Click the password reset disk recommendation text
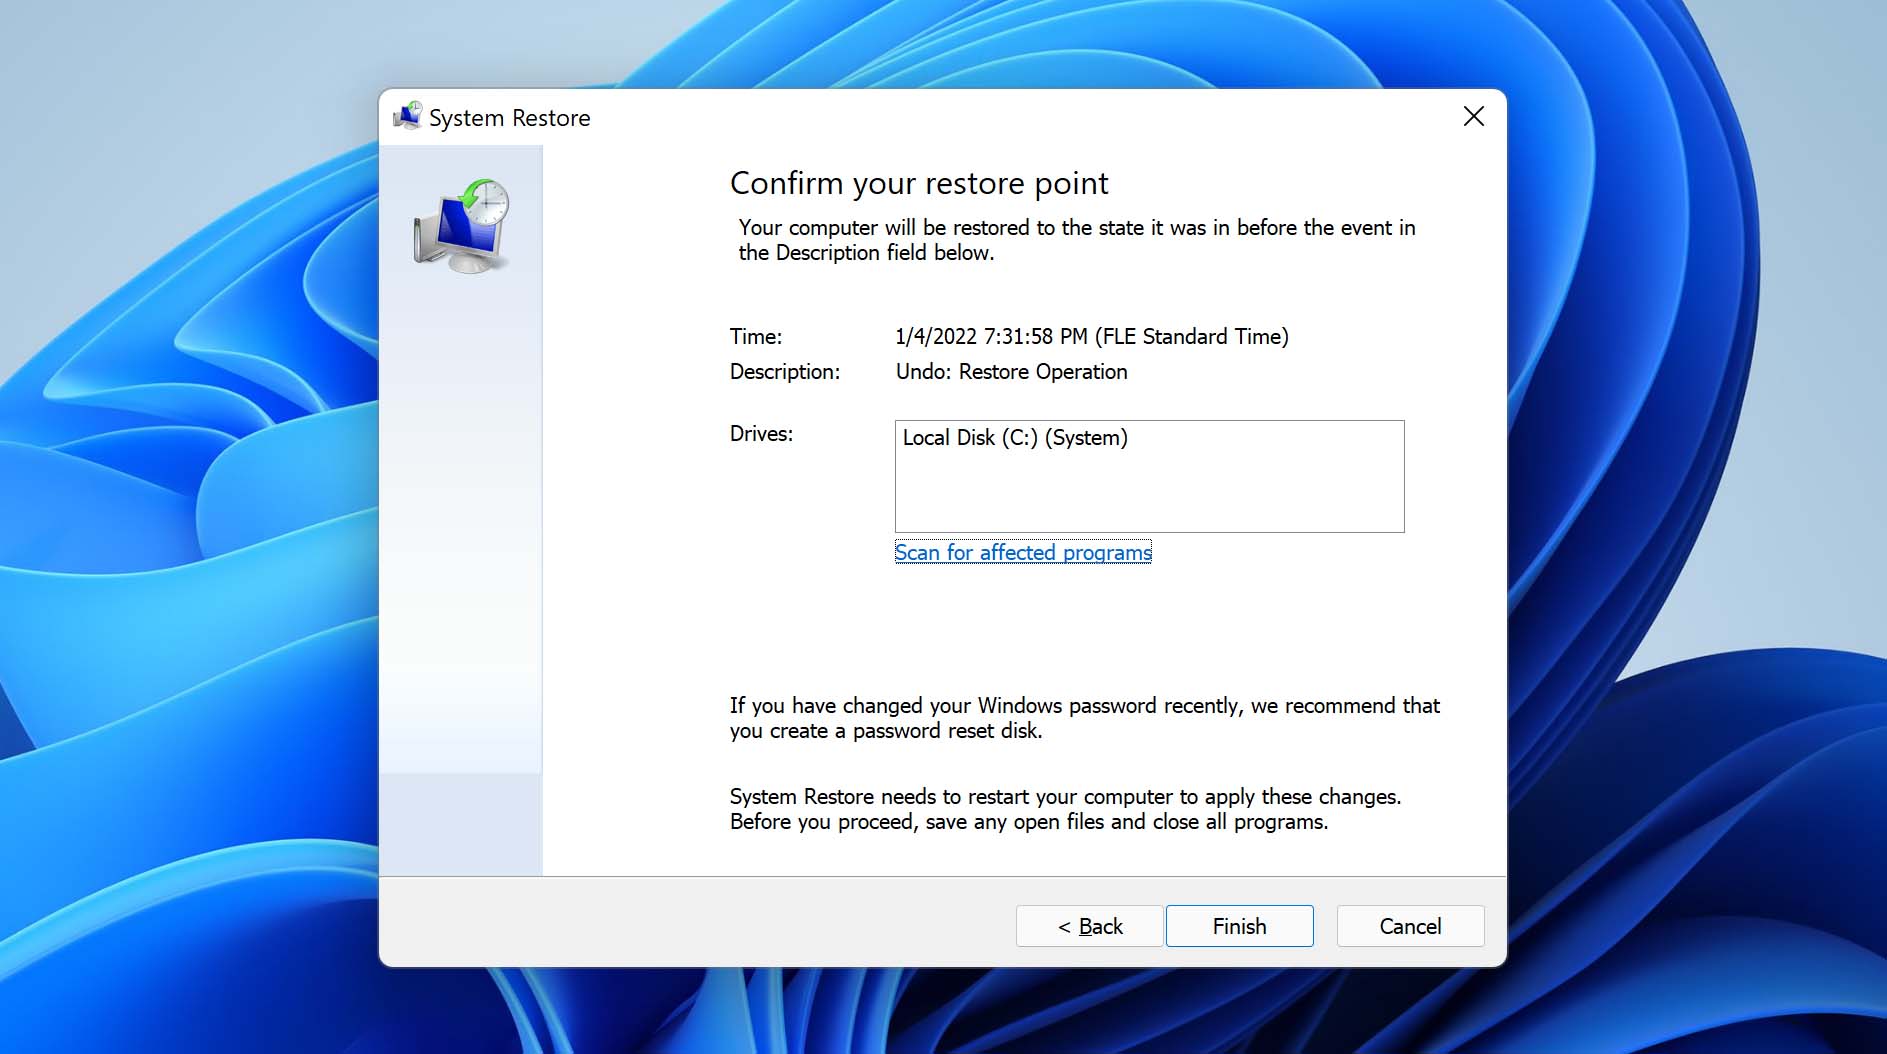 click(1085, 718)
